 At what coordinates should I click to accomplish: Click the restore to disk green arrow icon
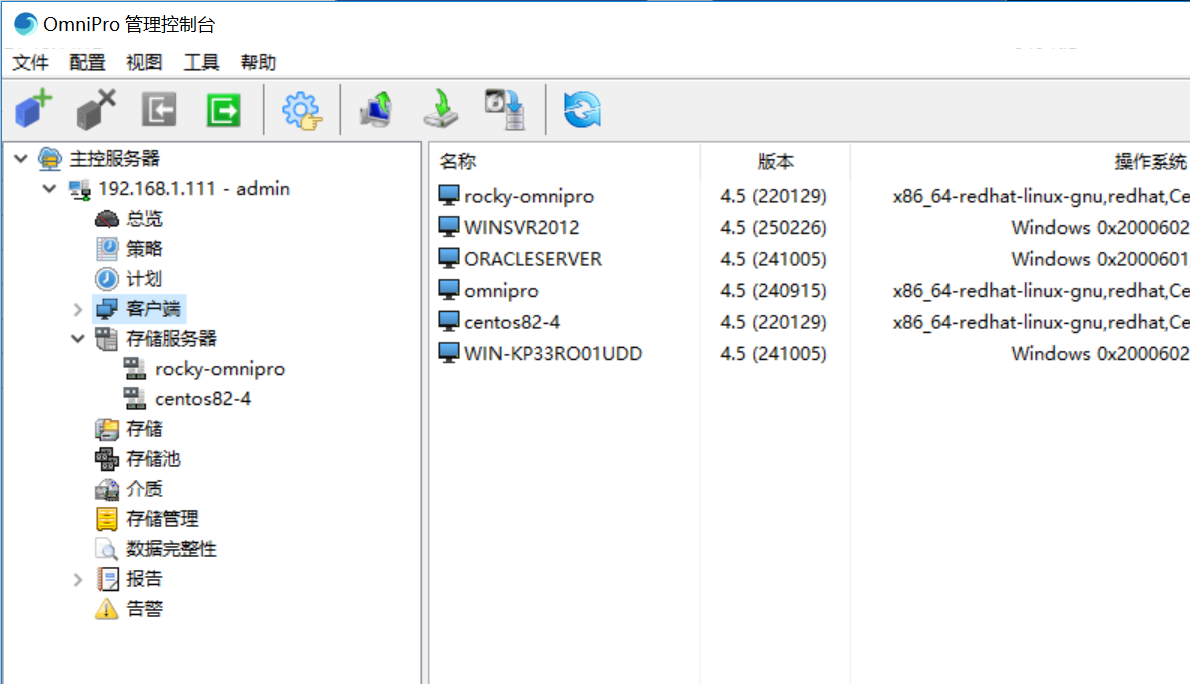point(440,109)
